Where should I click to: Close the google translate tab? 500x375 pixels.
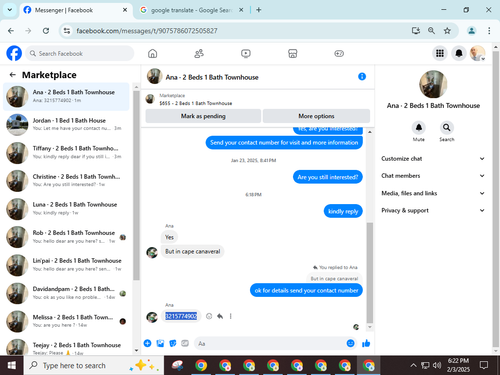tap(241, 10)
